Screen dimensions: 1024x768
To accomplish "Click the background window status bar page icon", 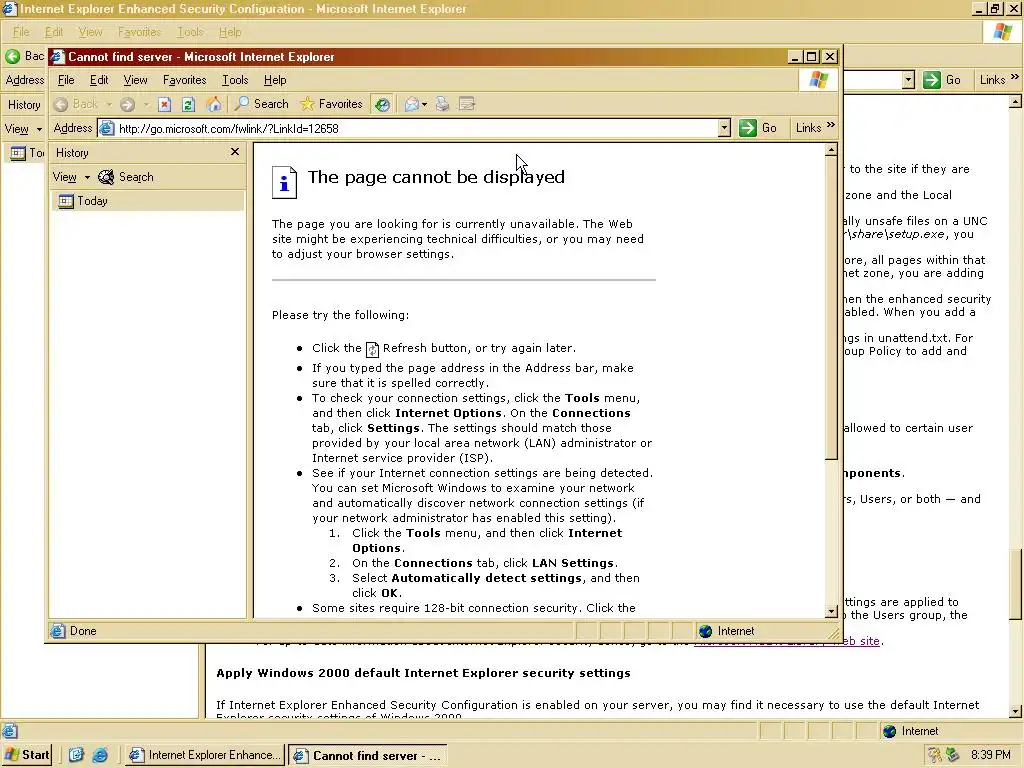I will [x=10, y=731].
